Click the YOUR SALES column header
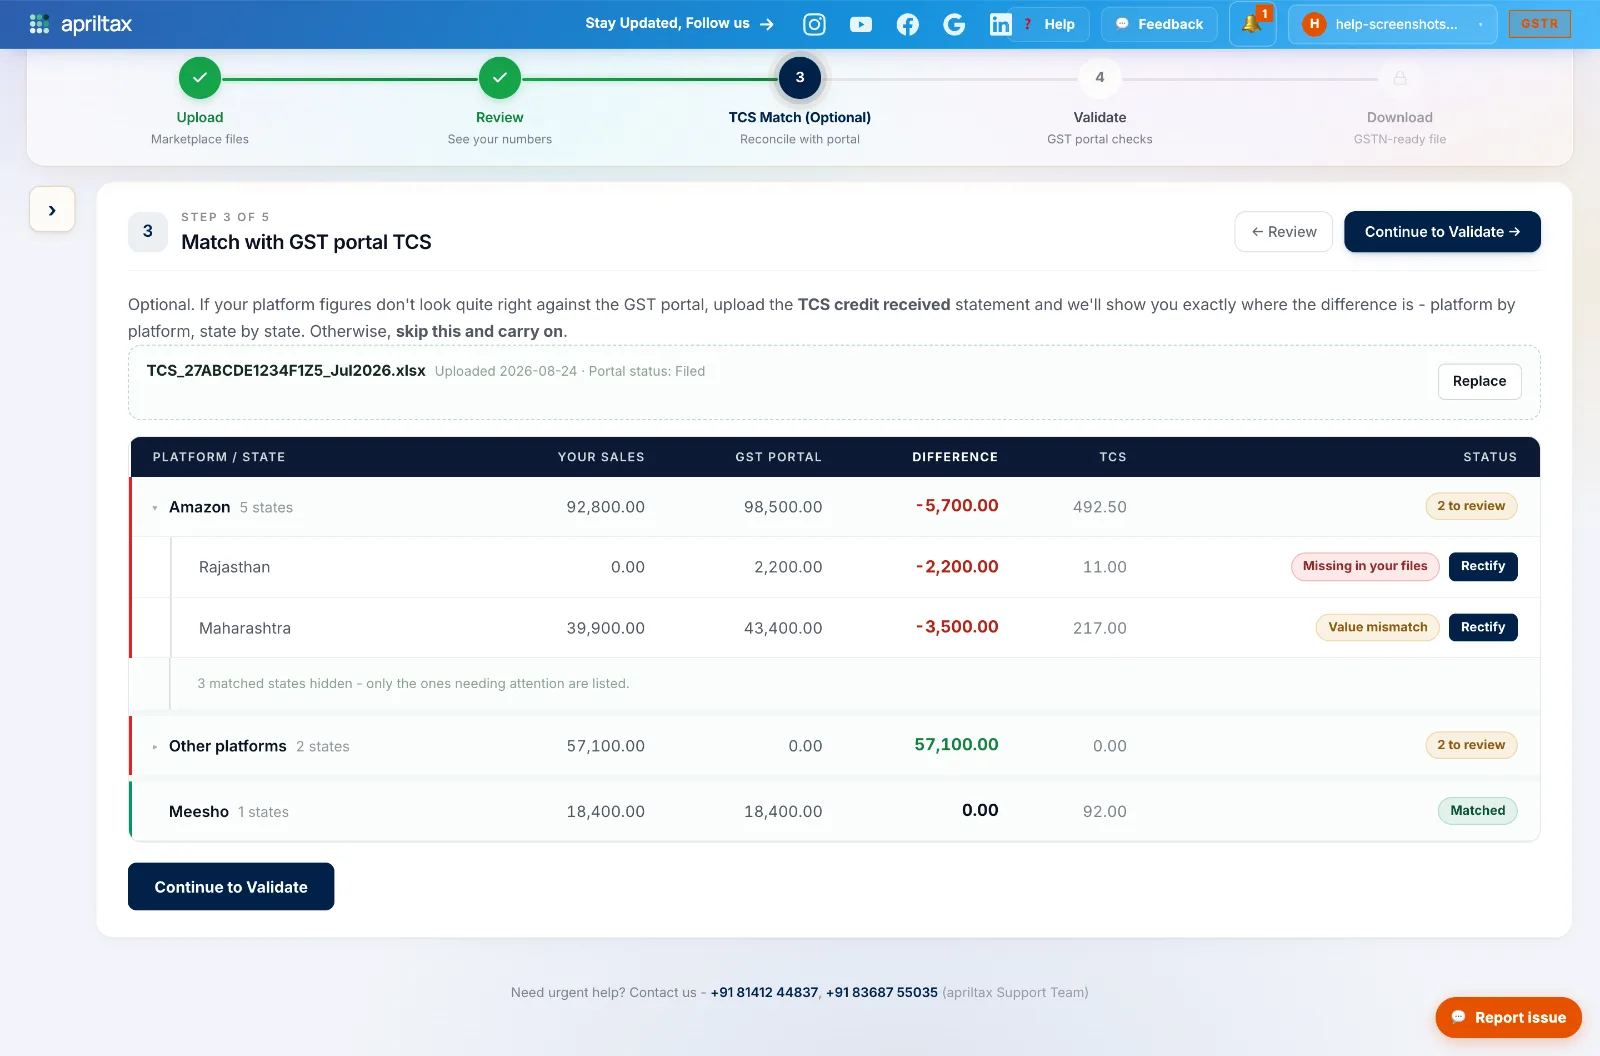The image size is (1600, 1056). click(x=601, y=457)
